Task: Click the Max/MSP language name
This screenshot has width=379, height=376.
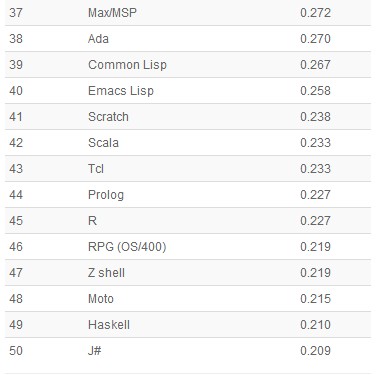Action: (x=112, y=13)
